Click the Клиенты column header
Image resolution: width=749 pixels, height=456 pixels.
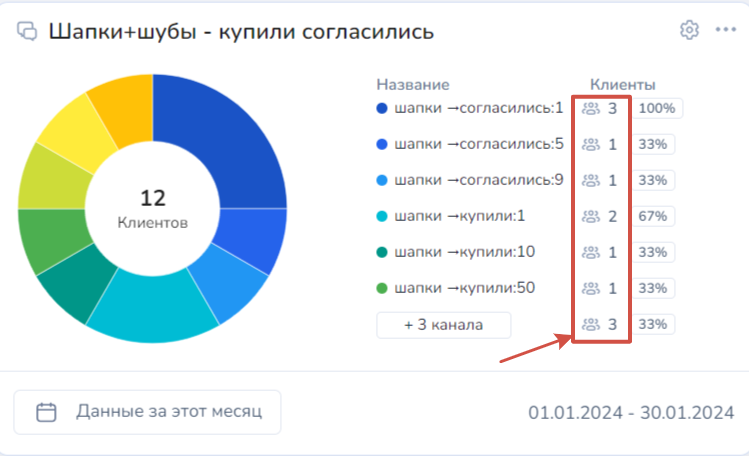pos(623,85)
